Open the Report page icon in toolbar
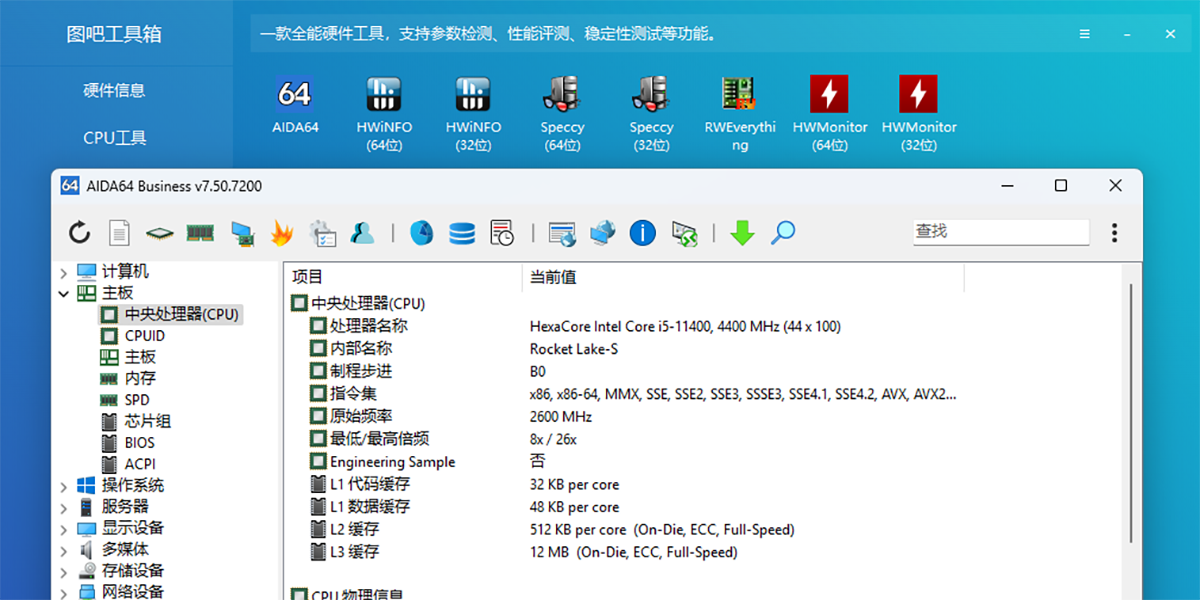Image resolution: width=1200 pixels, height=600 pixels. [119, 233]
